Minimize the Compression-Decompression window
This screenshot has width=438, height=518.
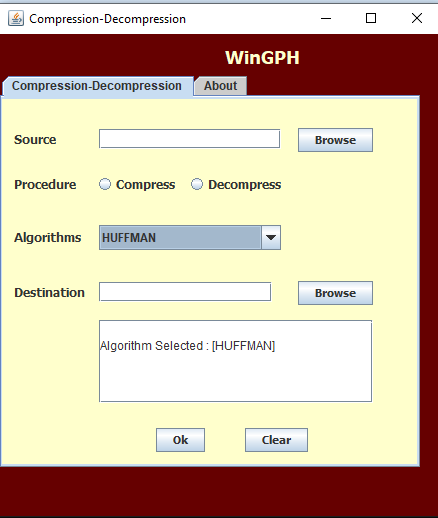pos(326,18)
